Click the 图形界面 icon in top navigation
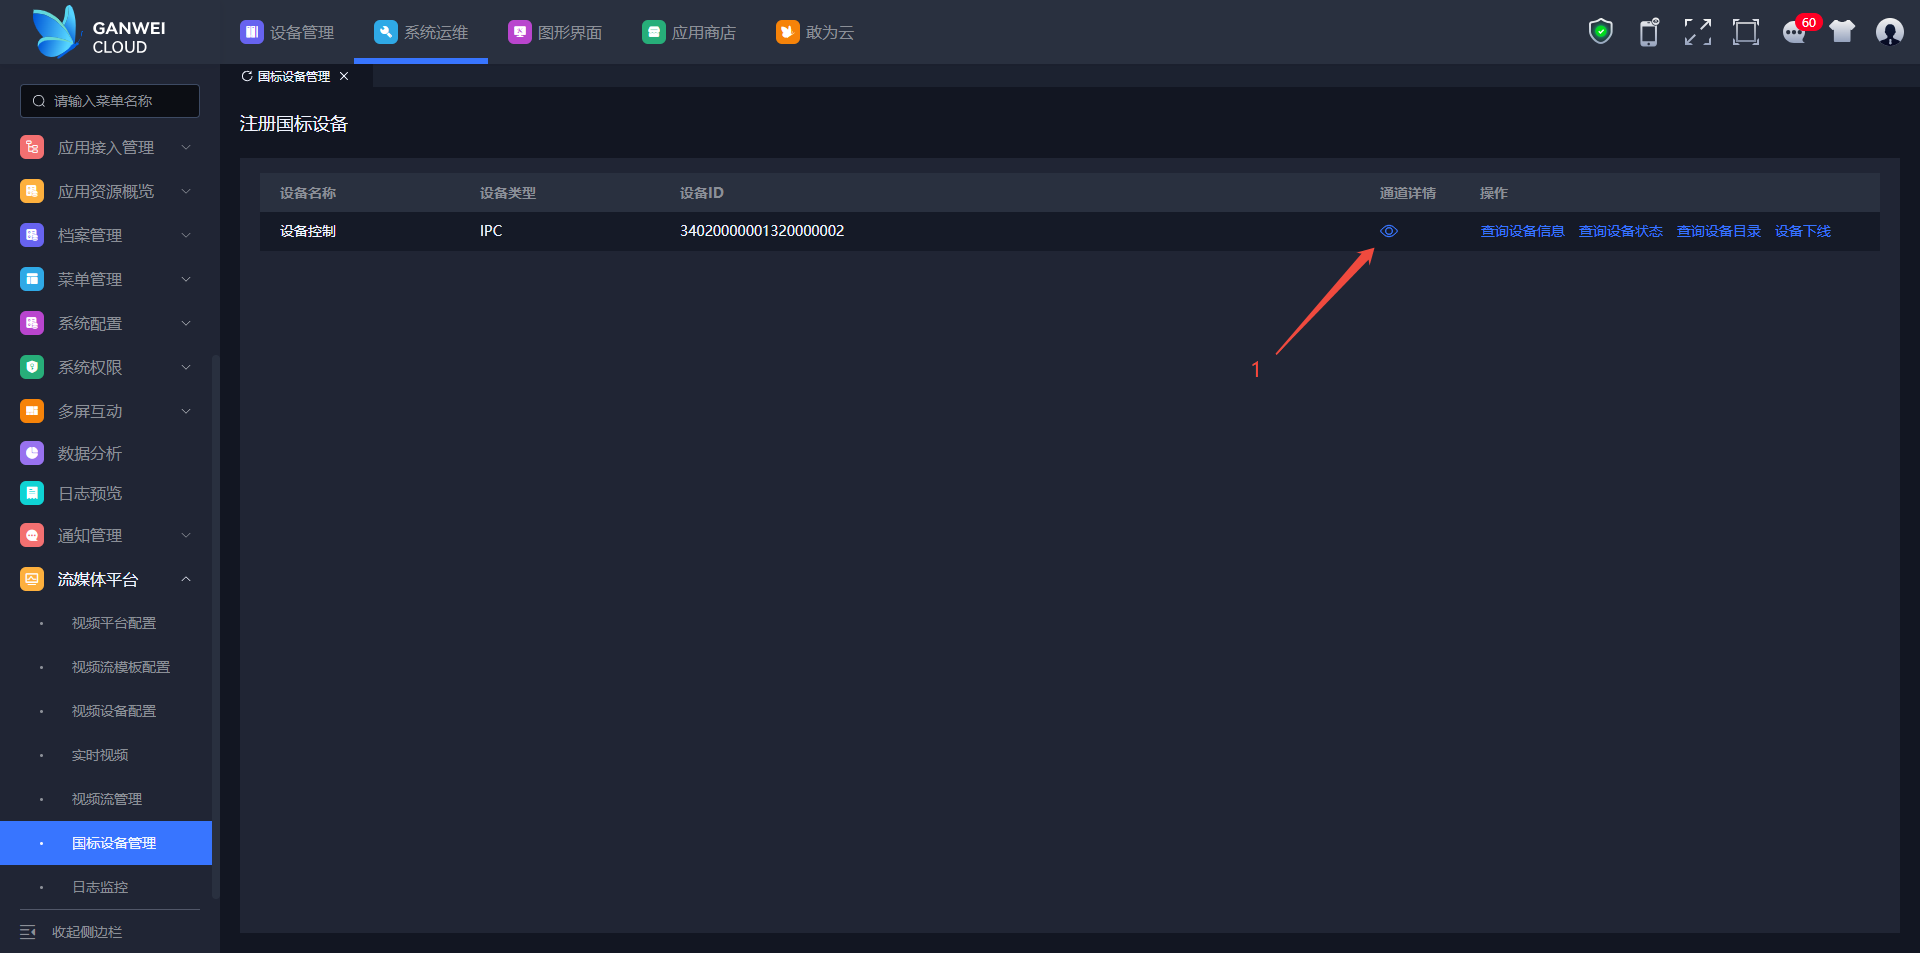The width and height of the screenshot is (1920, 953). pos(520,32)
